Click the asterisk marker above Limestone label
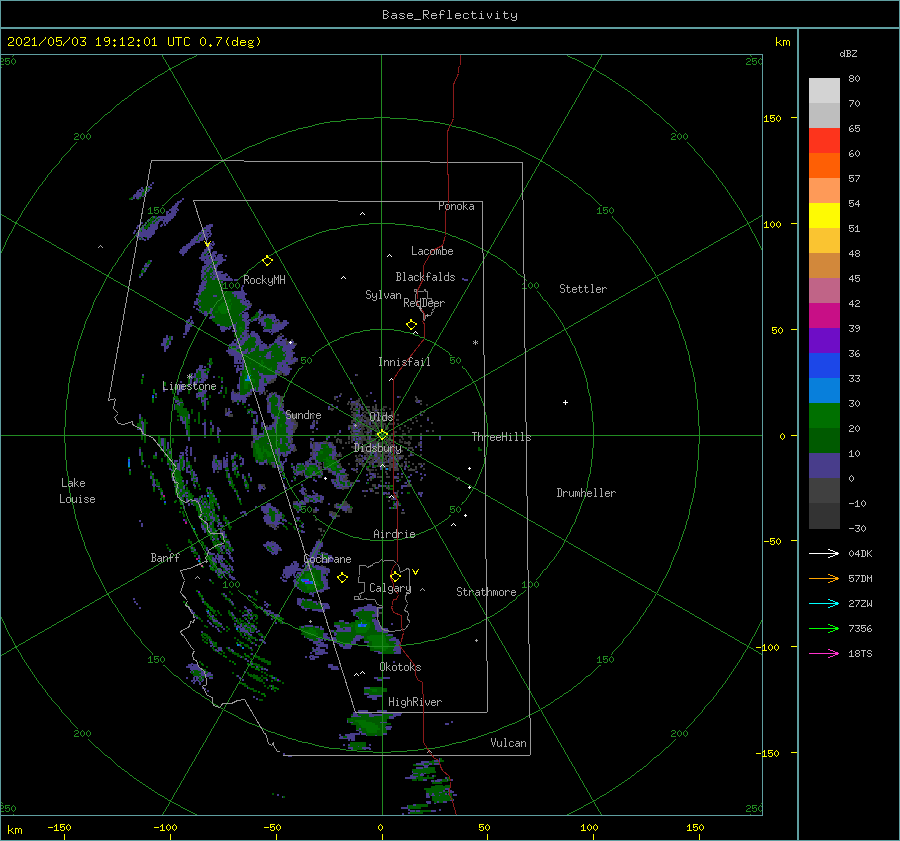900x841 pixels. (x=190, y=377)
